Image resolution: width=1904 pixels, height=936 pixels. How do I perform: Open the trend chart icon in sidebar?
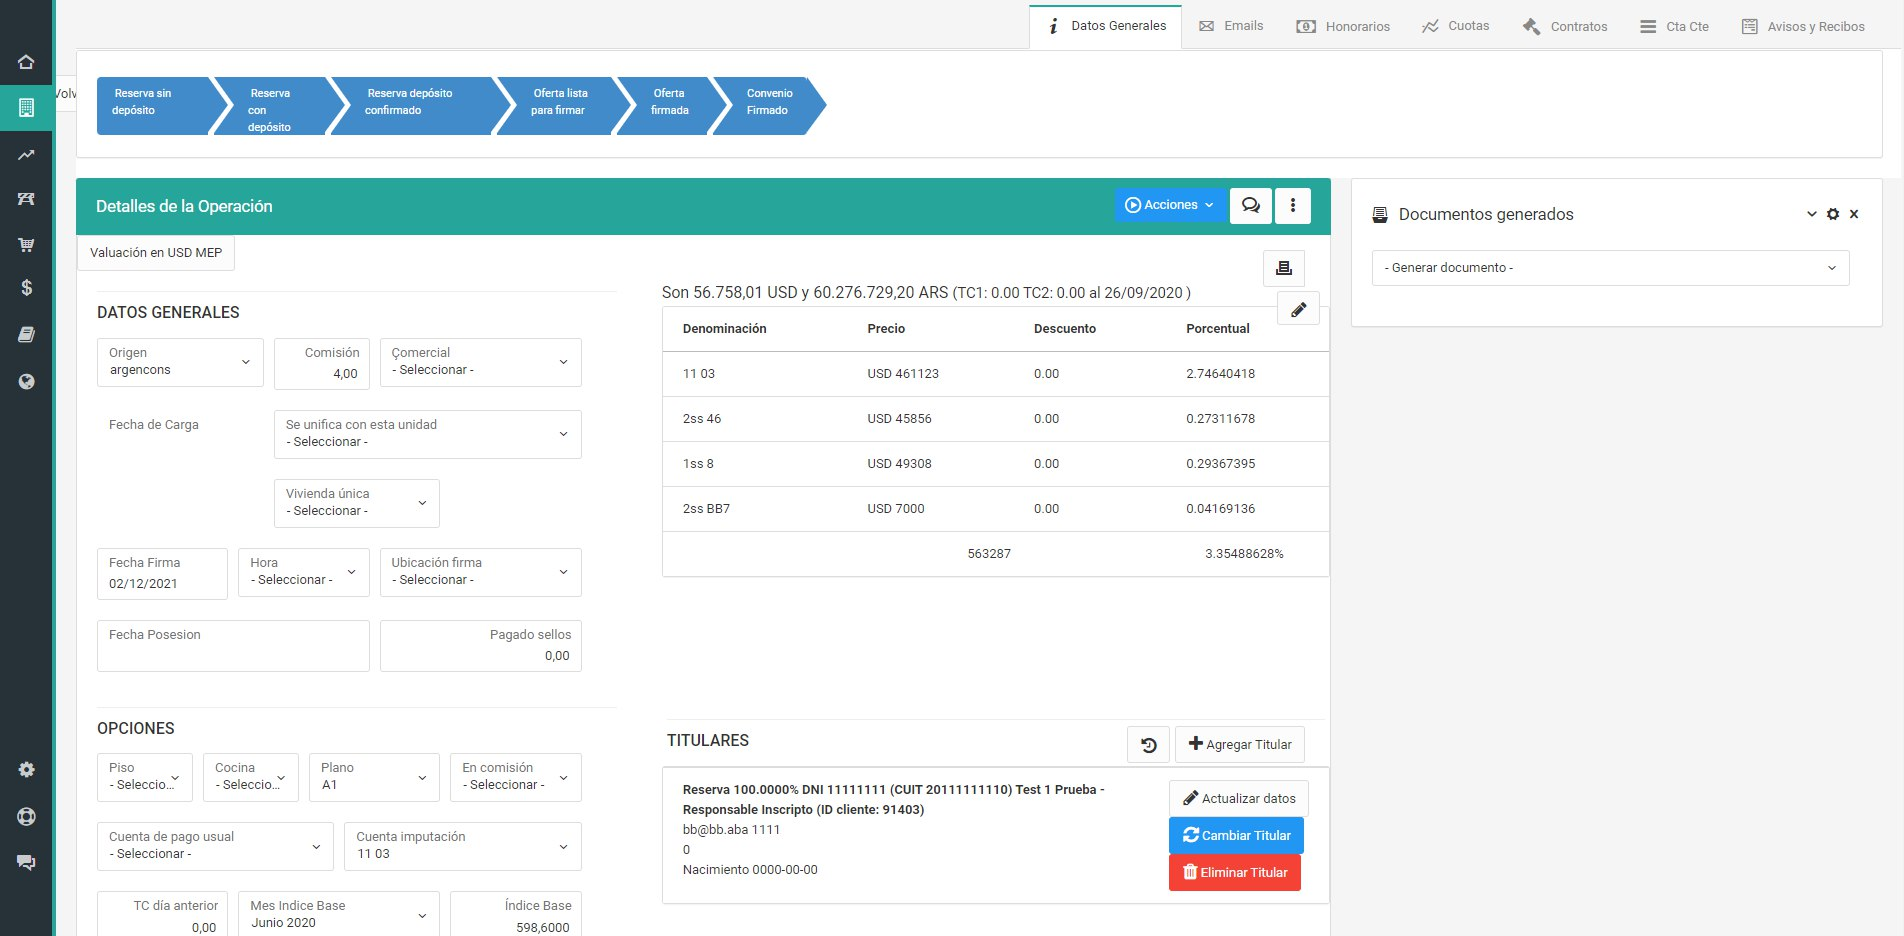click(x=26, y=155)
